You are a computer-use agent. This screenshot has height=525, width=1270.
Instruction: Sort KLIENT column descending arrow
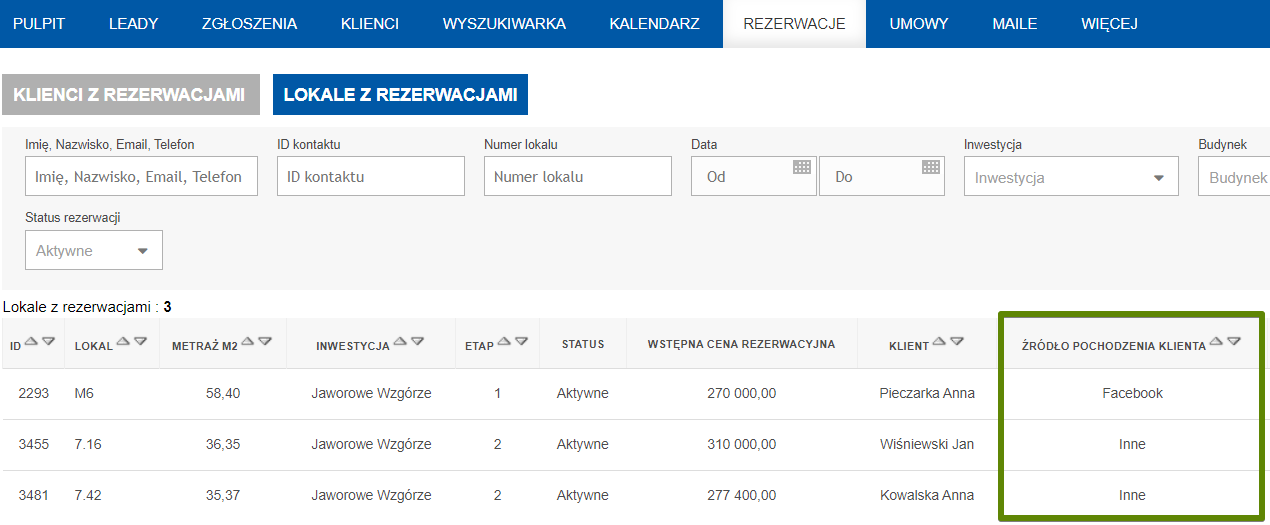[957, 342]
